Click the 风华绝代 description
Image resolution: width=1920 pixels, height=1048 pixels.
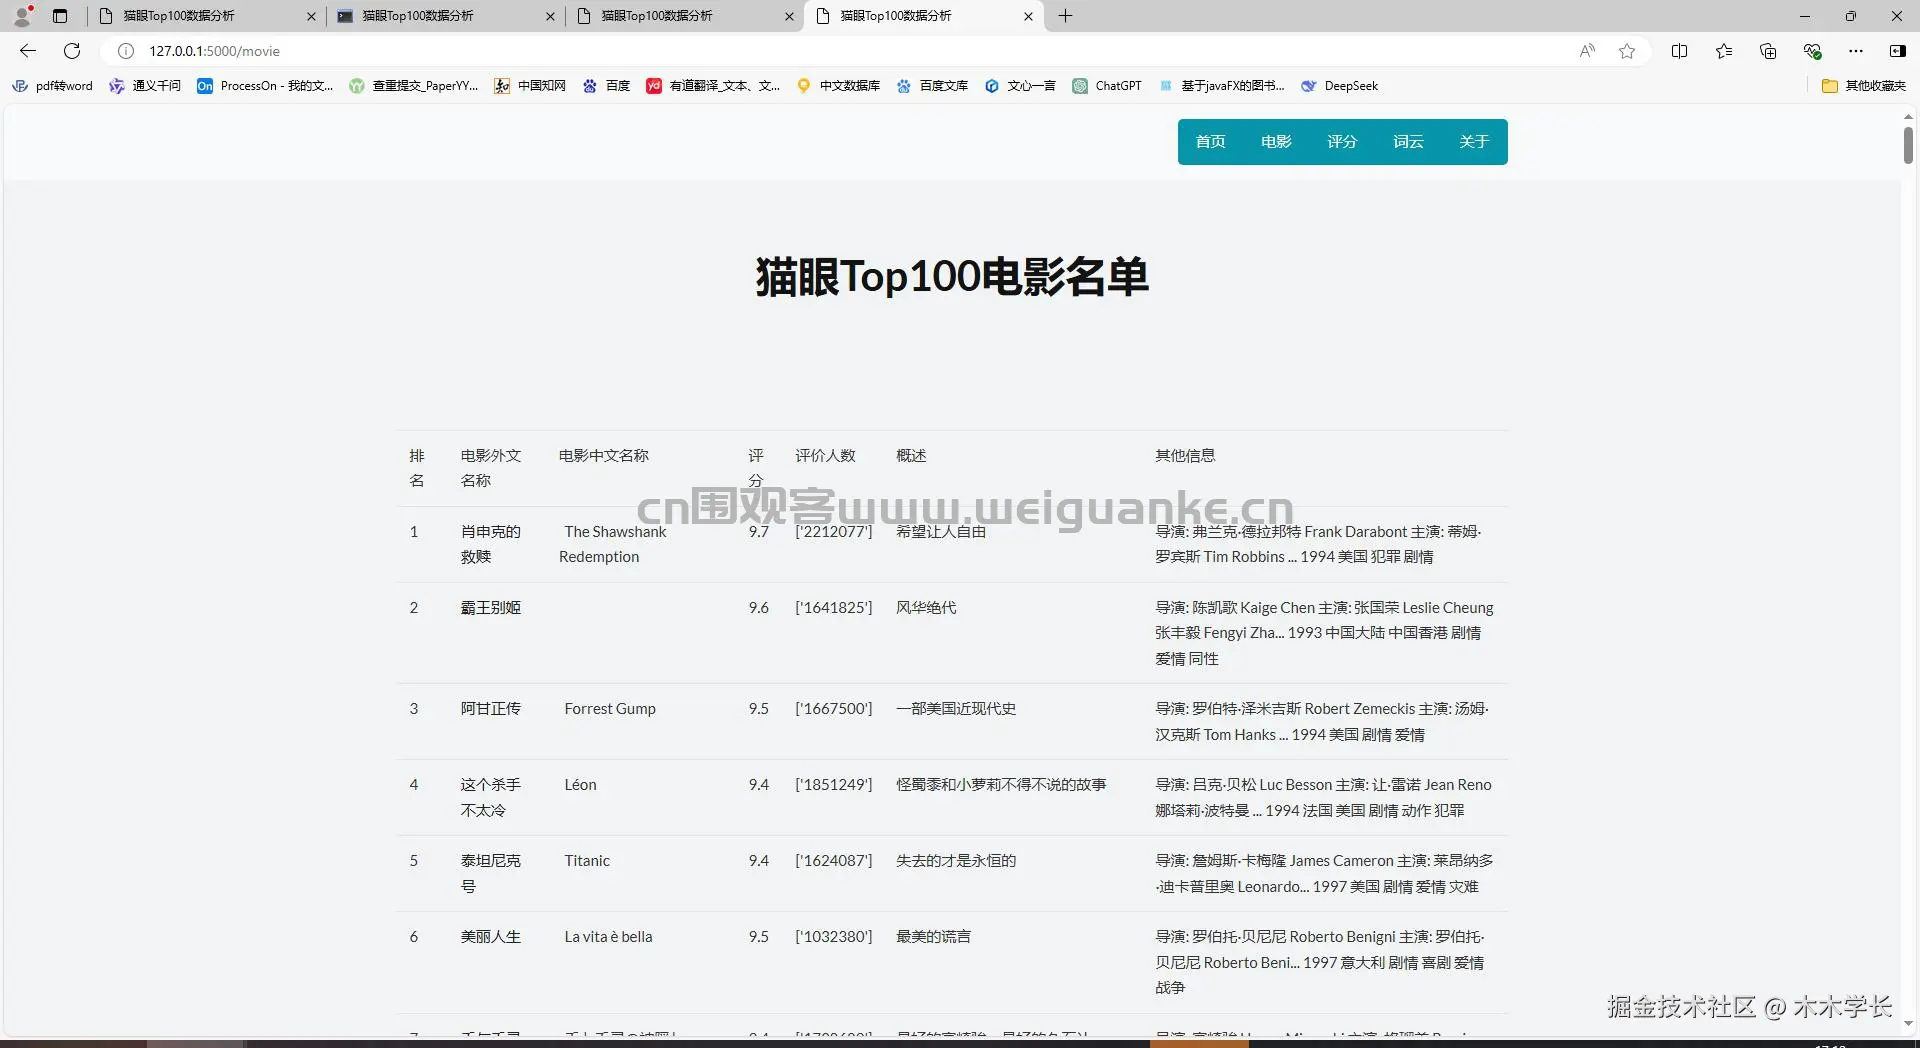tap(926, 608)
